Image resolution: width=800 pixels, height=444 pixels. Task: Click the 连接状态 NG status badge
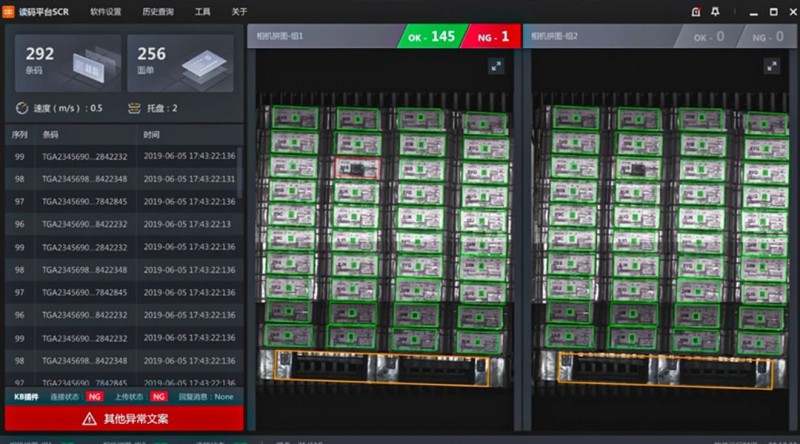pos(94,397)
